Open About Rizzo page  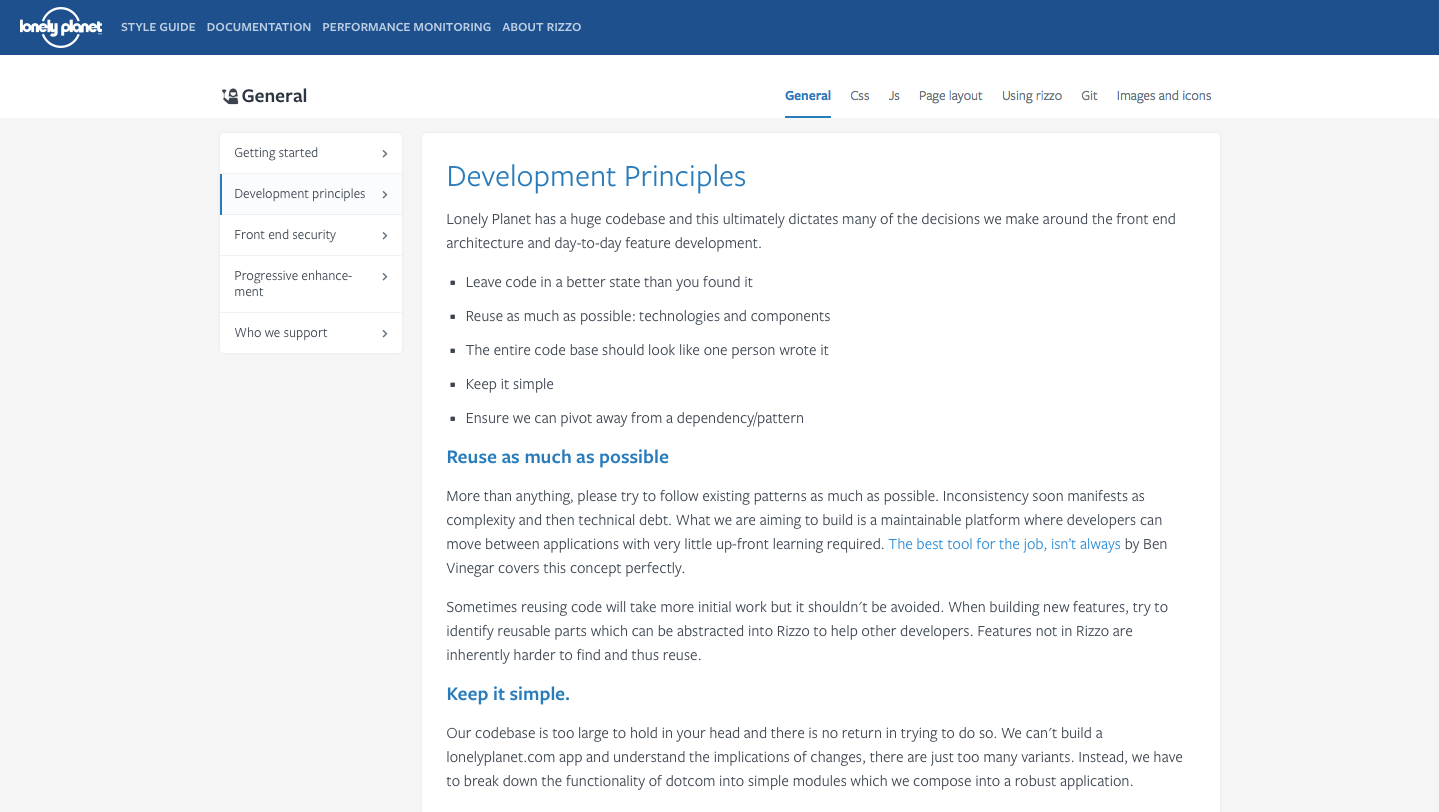[x=541, y=27]
